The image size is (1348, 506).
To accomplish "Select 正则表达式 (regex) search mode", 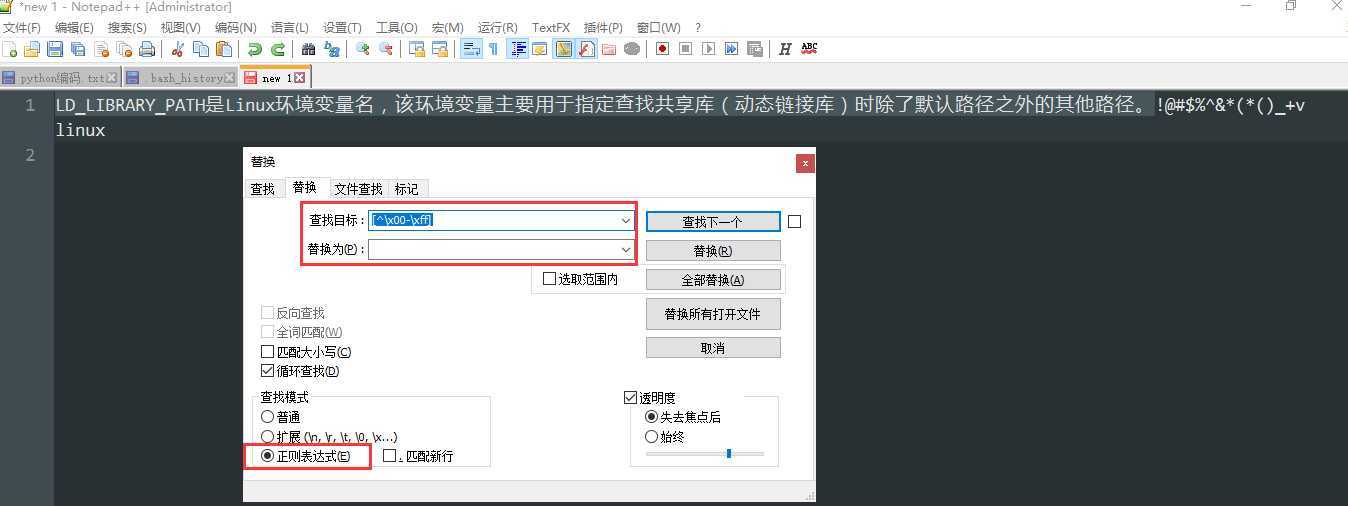I will [x=267, y=456].
